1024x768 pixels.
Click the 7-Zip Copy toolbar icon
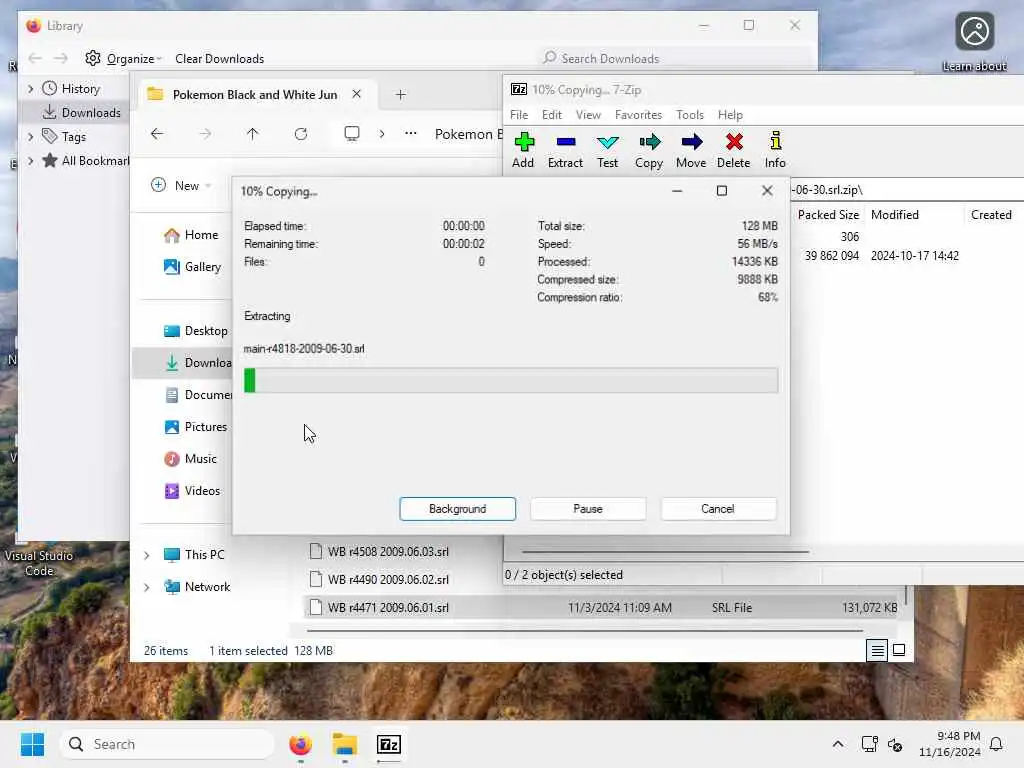click(649, 142)
